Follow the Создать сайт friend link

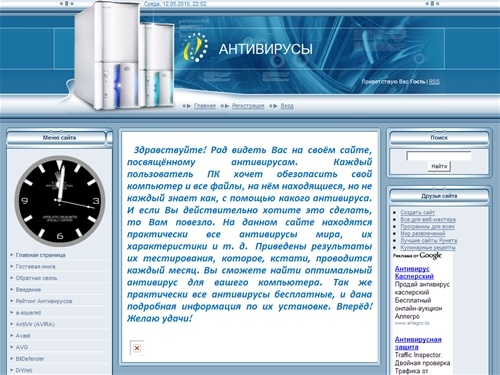[417, 212]
